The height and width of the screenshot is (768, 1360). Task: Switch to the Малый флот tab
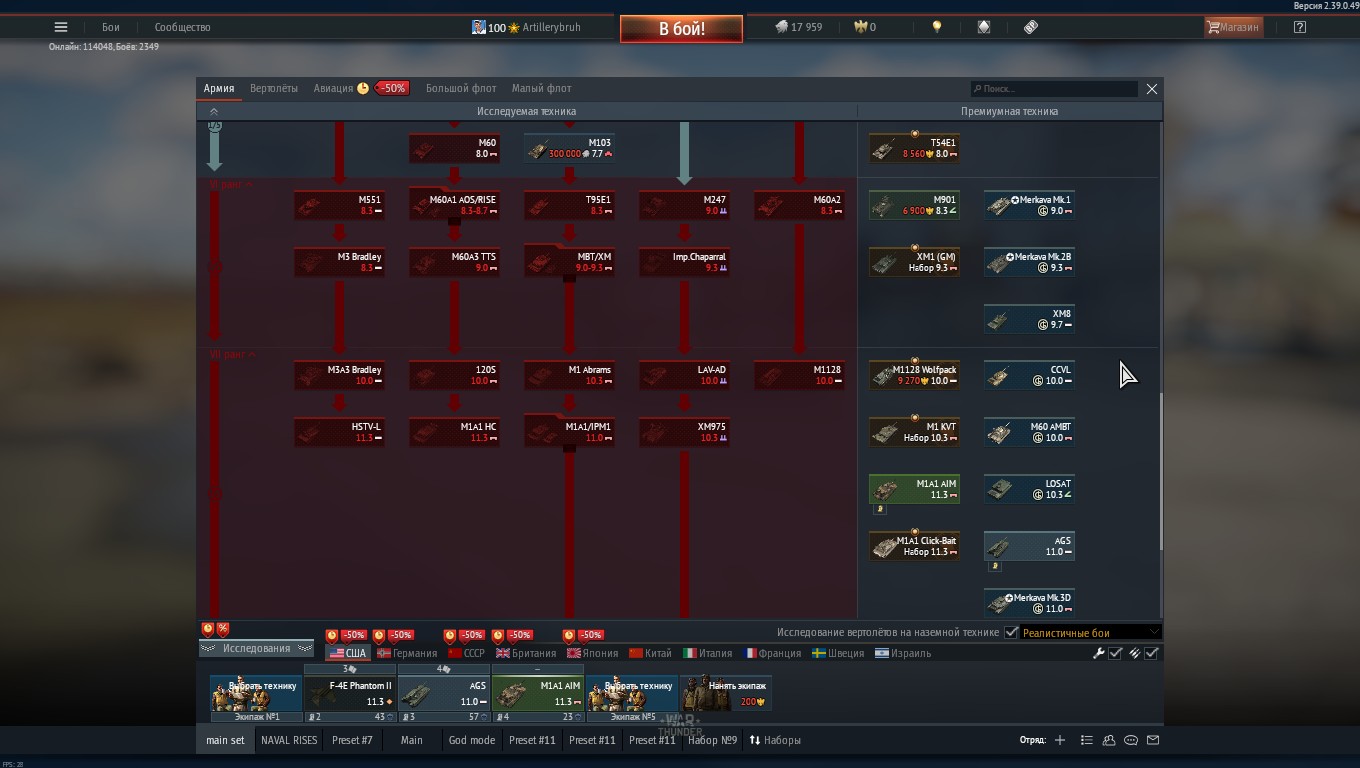(x=542, y=88)
